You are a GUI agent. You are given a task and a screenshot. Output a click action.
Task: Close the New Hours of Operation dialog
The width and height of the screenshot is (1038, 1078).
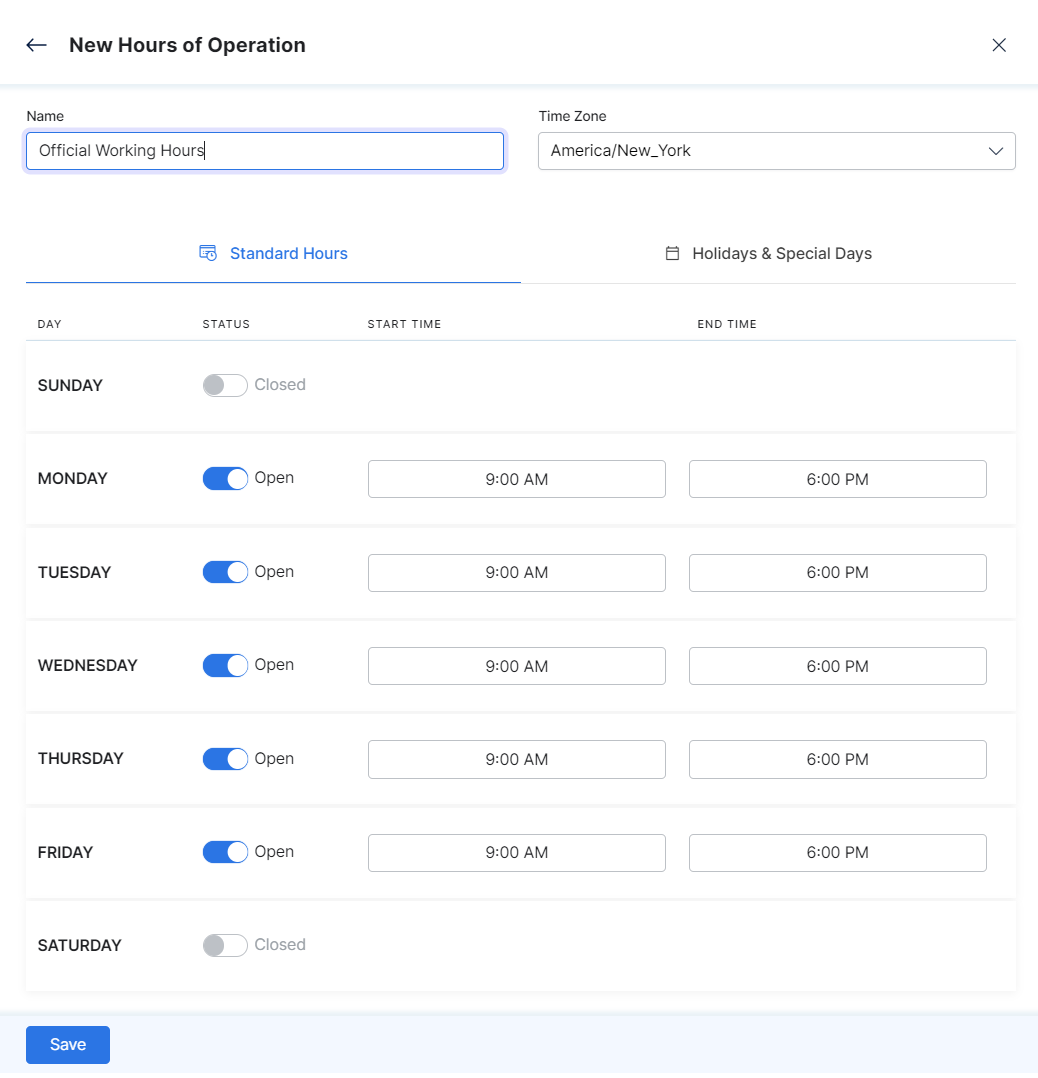pos(999,45)
